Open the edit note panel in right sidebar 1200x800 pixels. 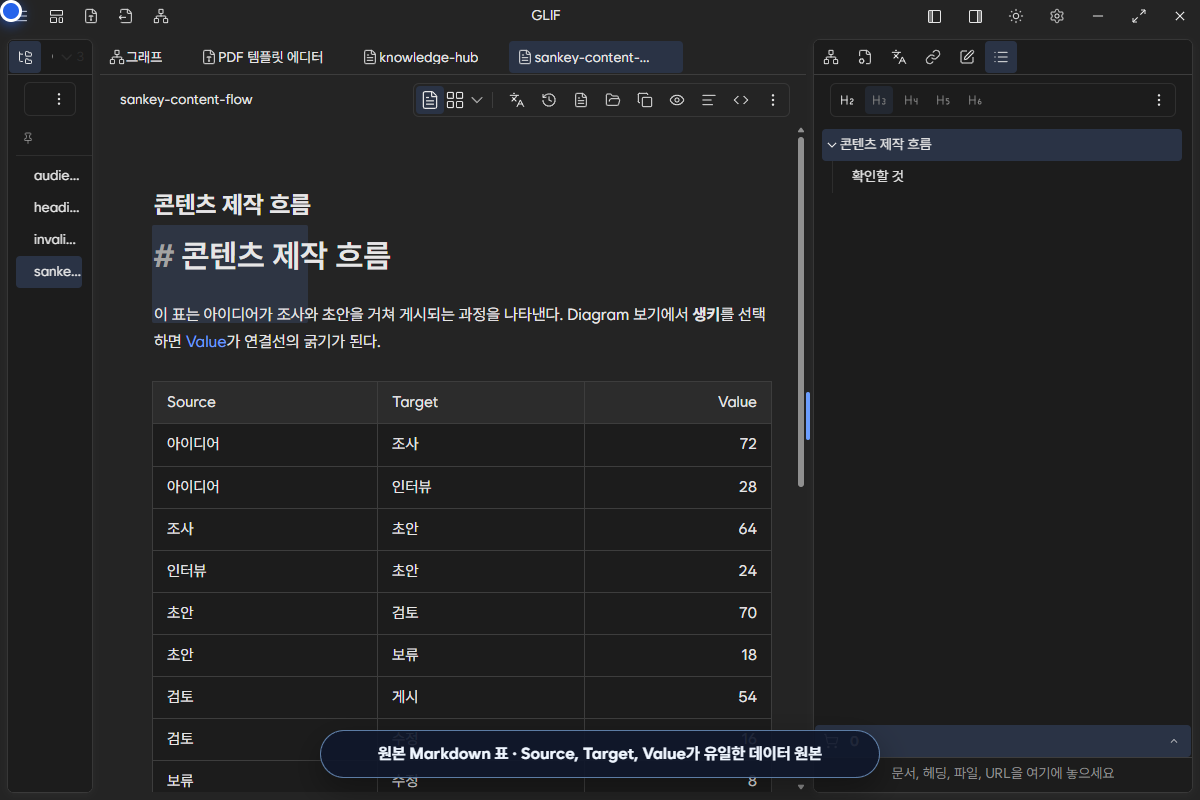pyautogui.click(x=967, y=57)
